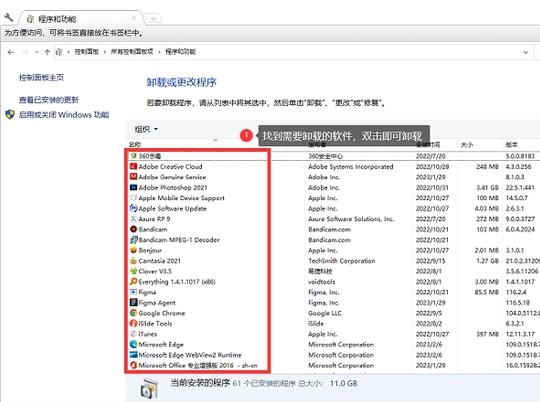Click the 1.27 GB size cell

(487, 261)
